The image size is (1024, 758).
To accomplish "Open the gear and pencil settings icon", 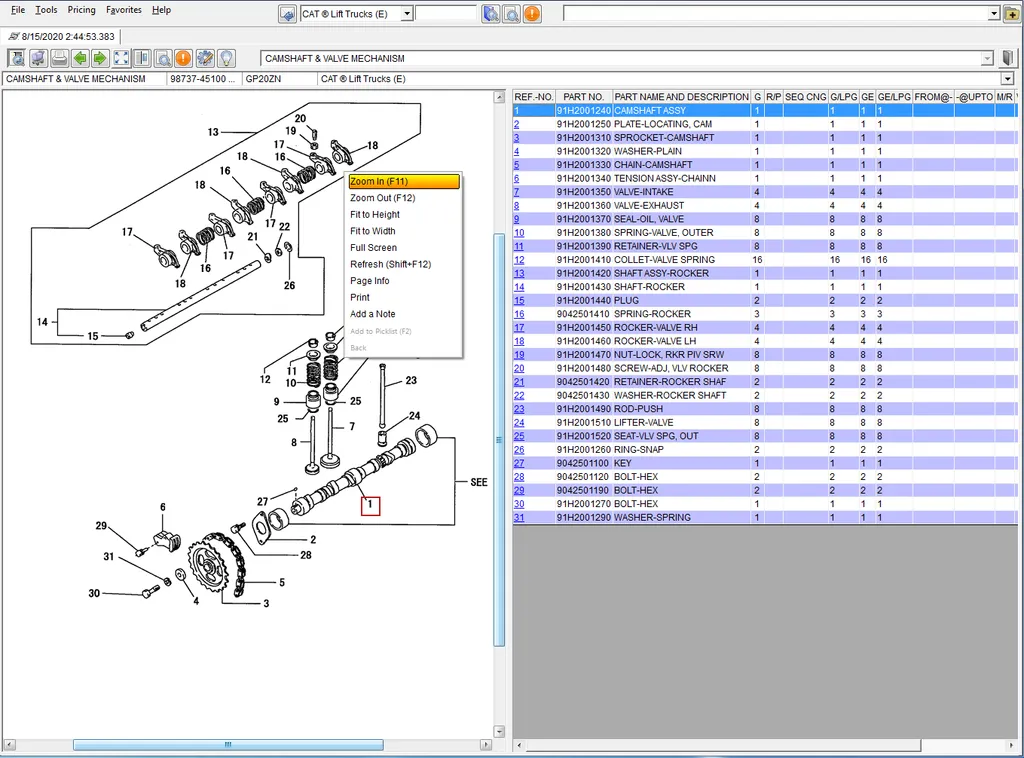I will (x=205, y=58).
